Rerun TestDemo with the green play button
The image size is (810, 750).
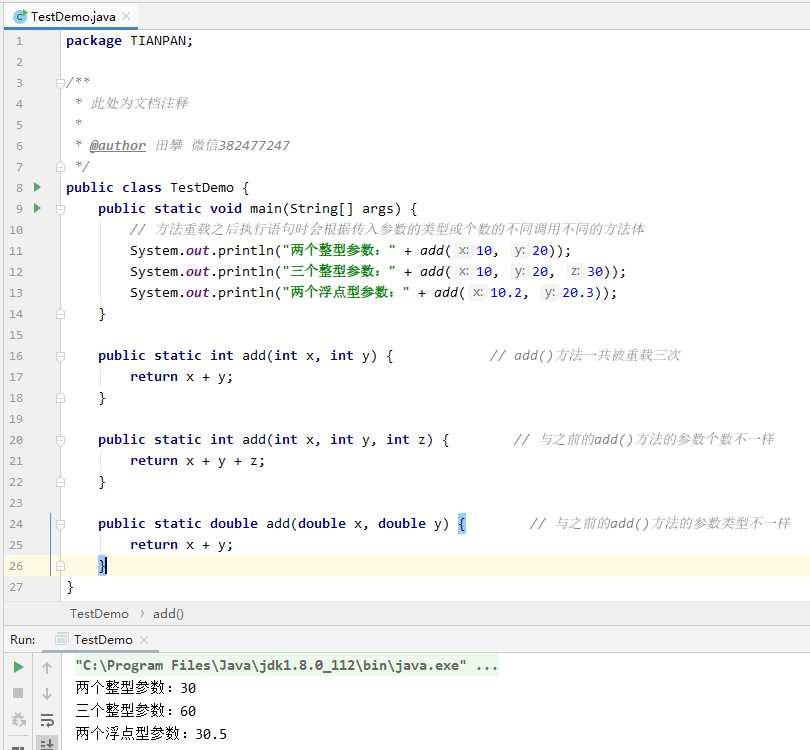click(x=18, y=667)
